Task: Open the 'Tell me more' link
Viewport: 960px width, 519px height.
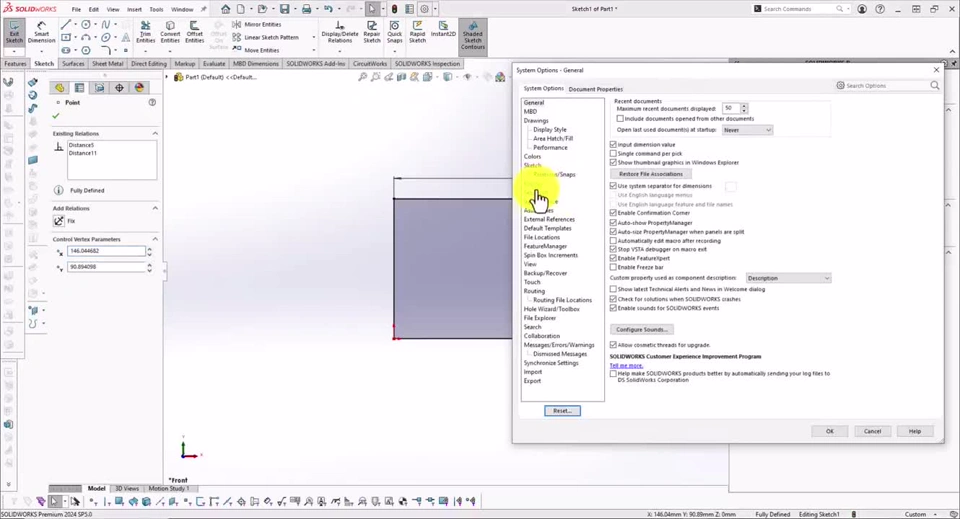Action: point(626,365)
